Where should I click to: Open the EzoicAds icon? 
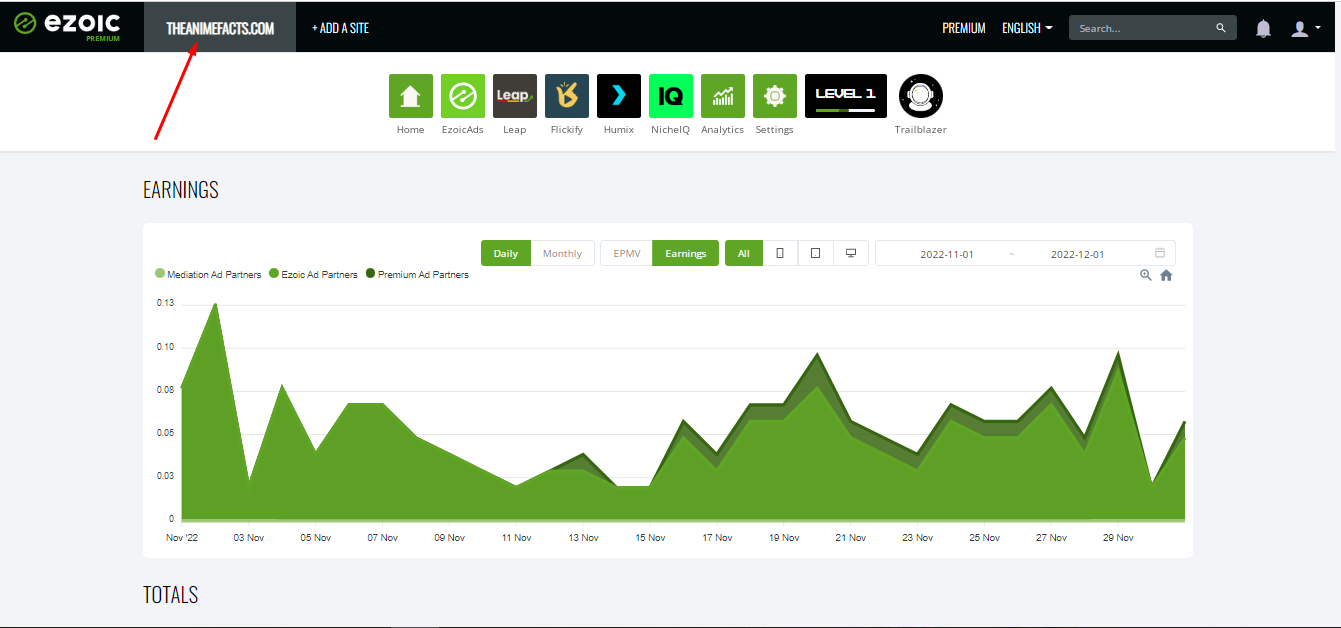pos(462,96)
